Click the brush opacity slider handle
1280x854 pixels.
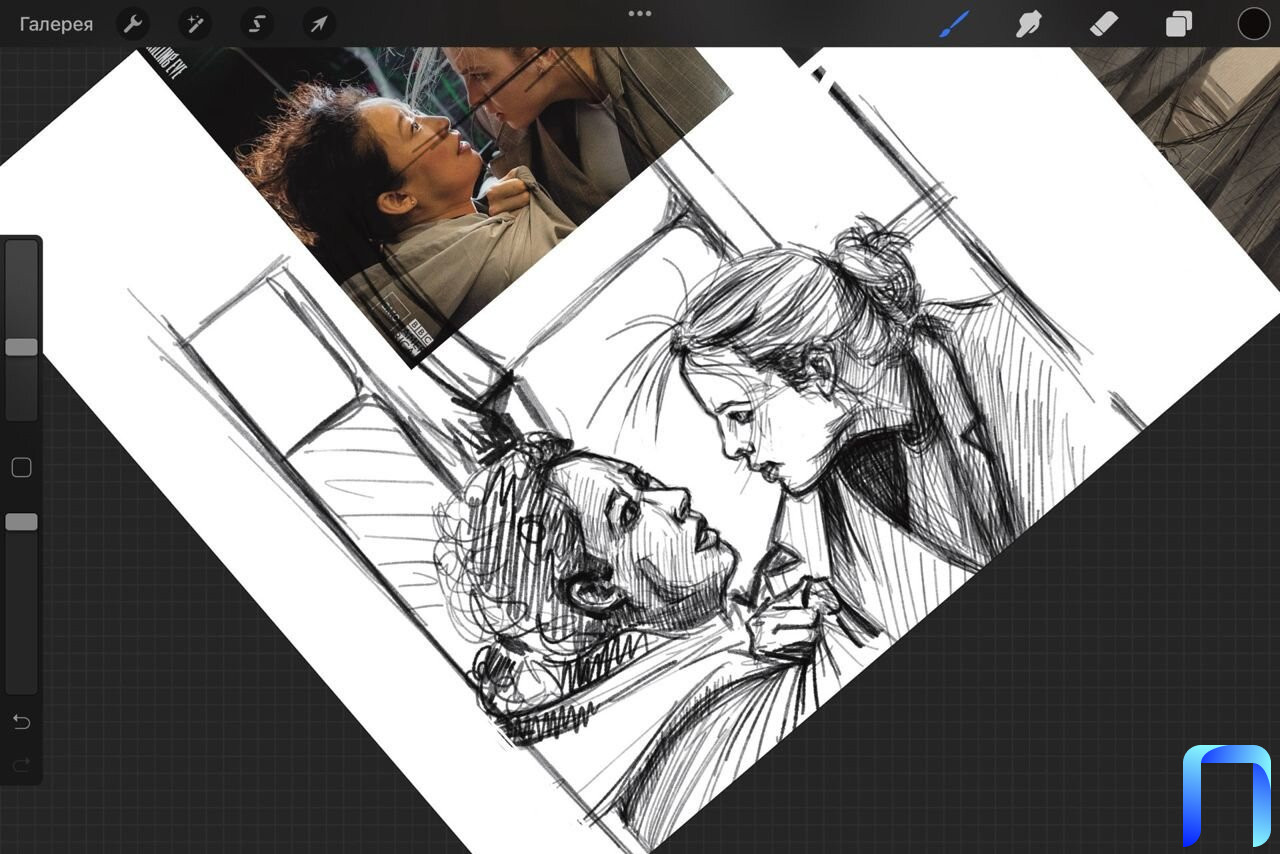coord(21,522)
